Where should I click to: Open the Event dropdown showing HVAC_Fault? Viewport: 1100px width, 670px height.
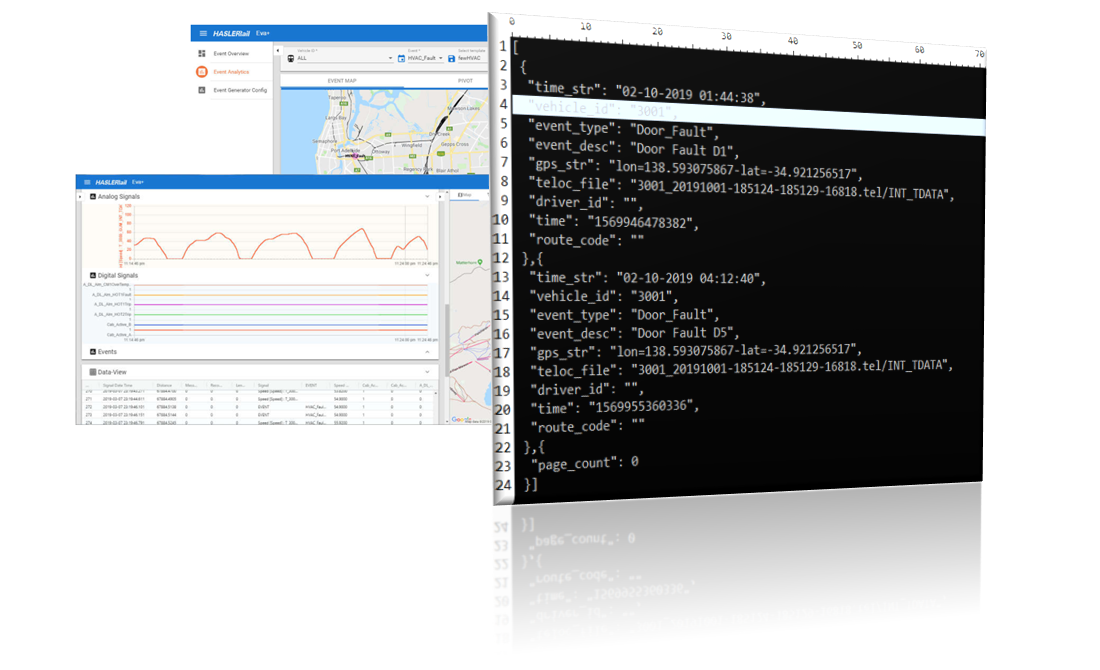click(x=425, y=58)
